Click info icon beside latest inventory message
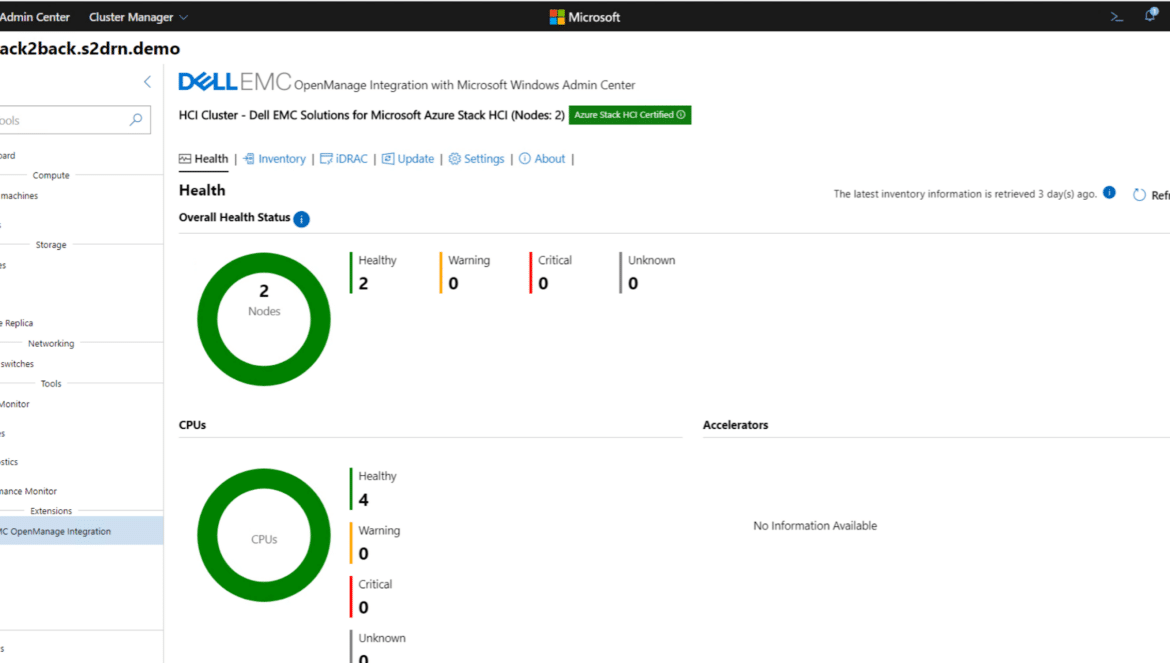This screenshot has height=663, width=1170. tap(1110, 192)
